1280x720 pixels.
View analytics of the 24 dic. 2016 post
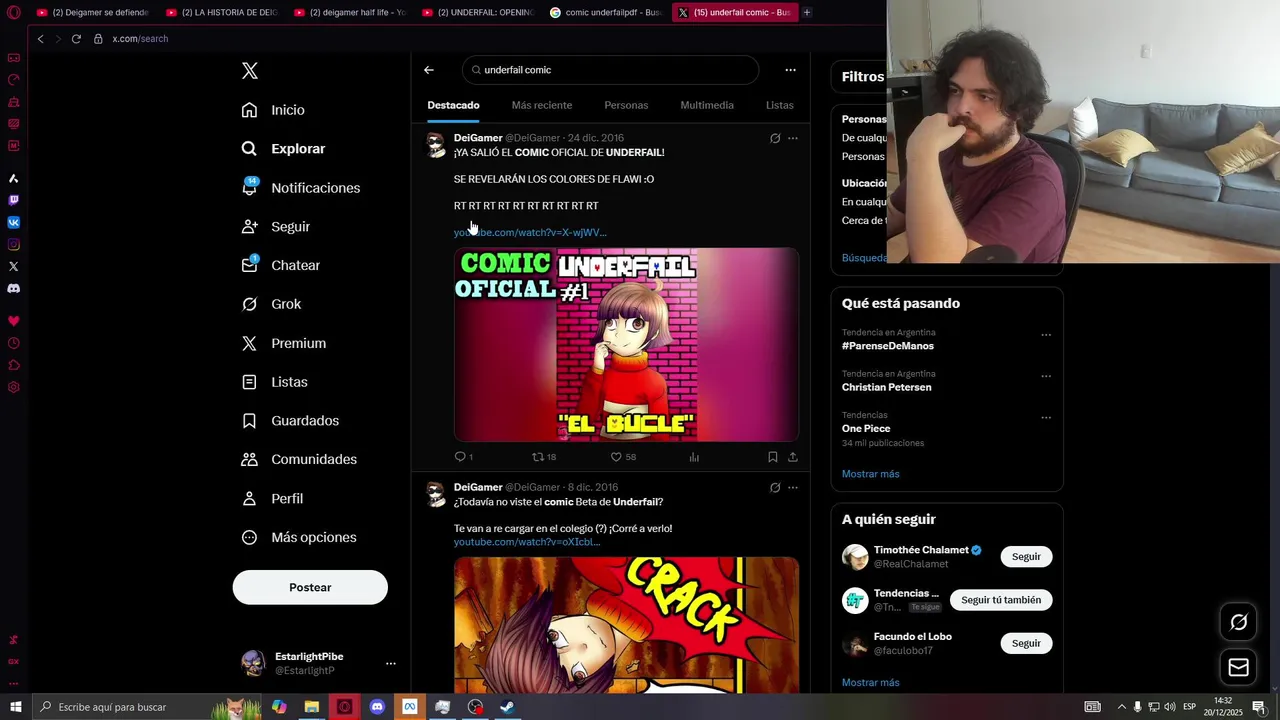click(x=694, y=457)
